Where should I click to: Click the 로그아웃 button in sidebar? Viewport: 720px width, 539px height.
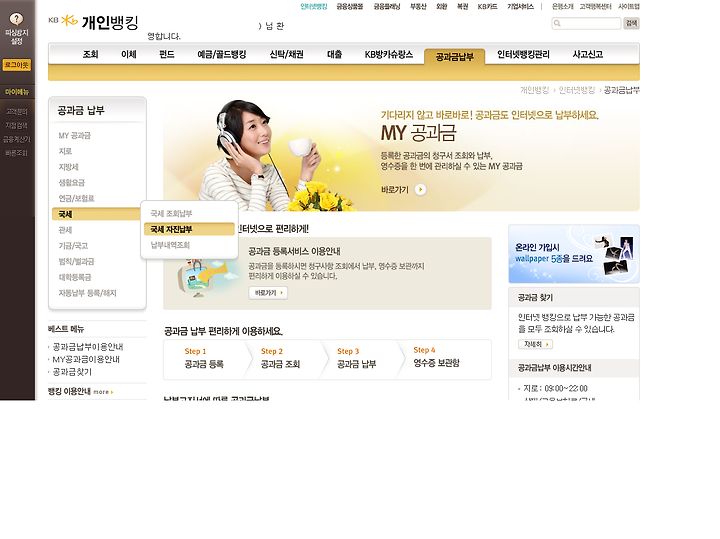point(17,65)
